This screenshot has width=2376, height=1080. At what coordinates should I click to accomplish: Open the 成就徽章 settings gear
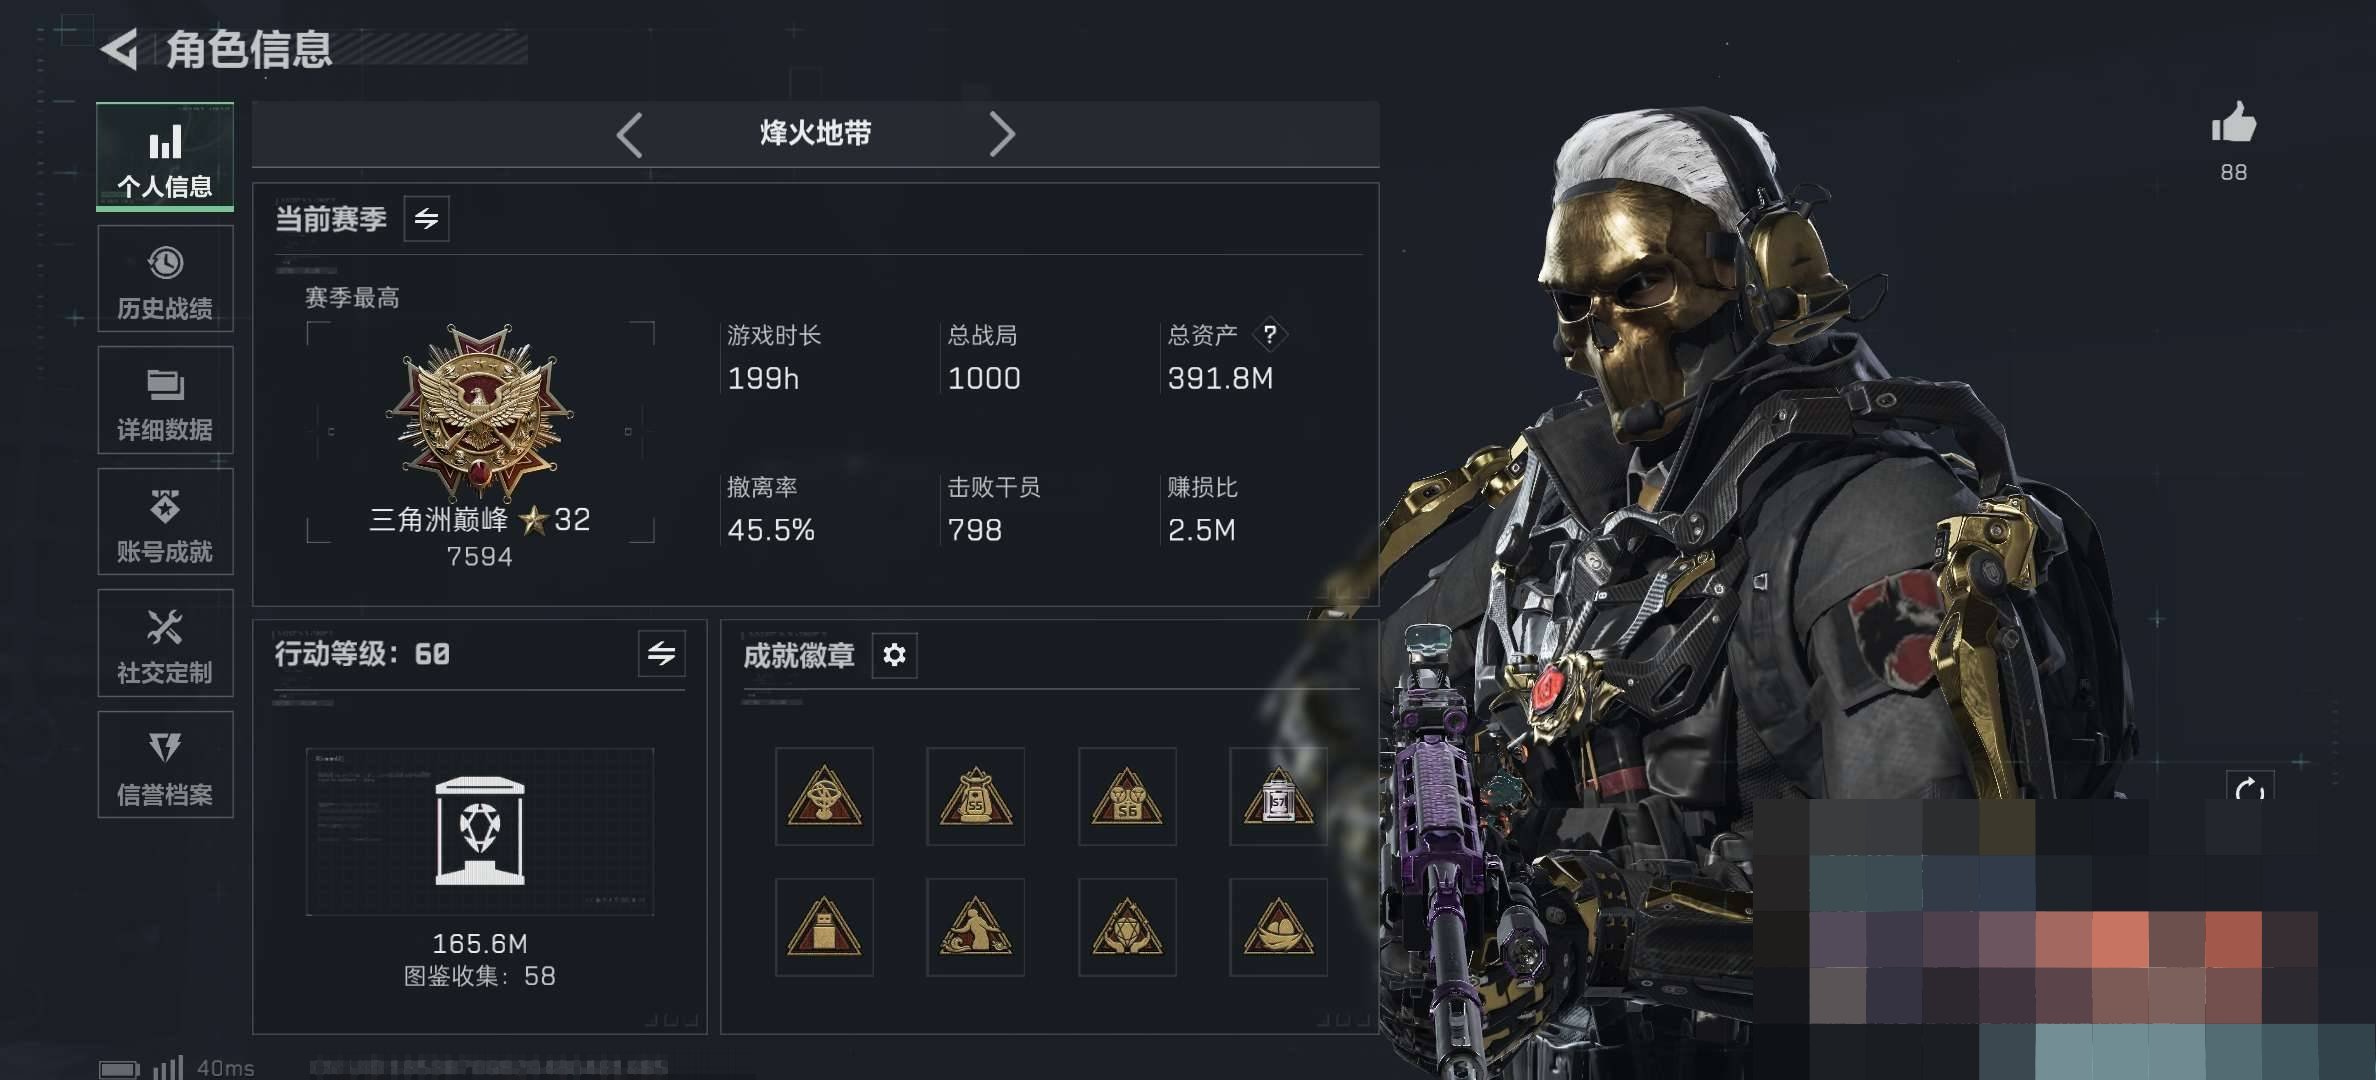click(x=894, y=655)
